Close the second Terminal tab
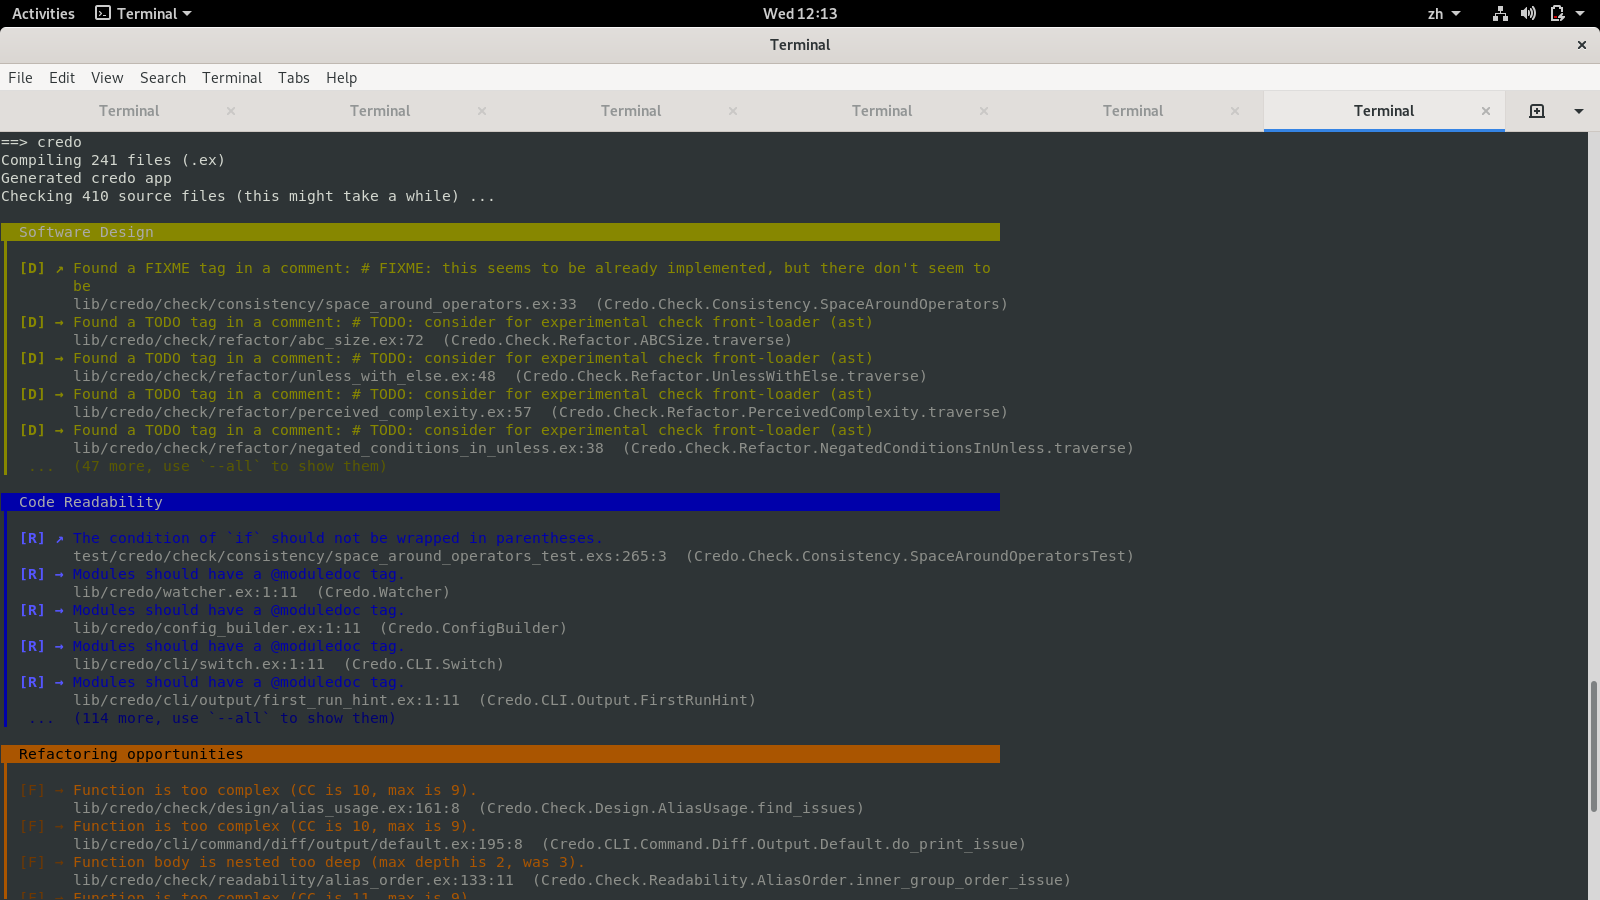1600x900 pixels. tap(482, 111)
